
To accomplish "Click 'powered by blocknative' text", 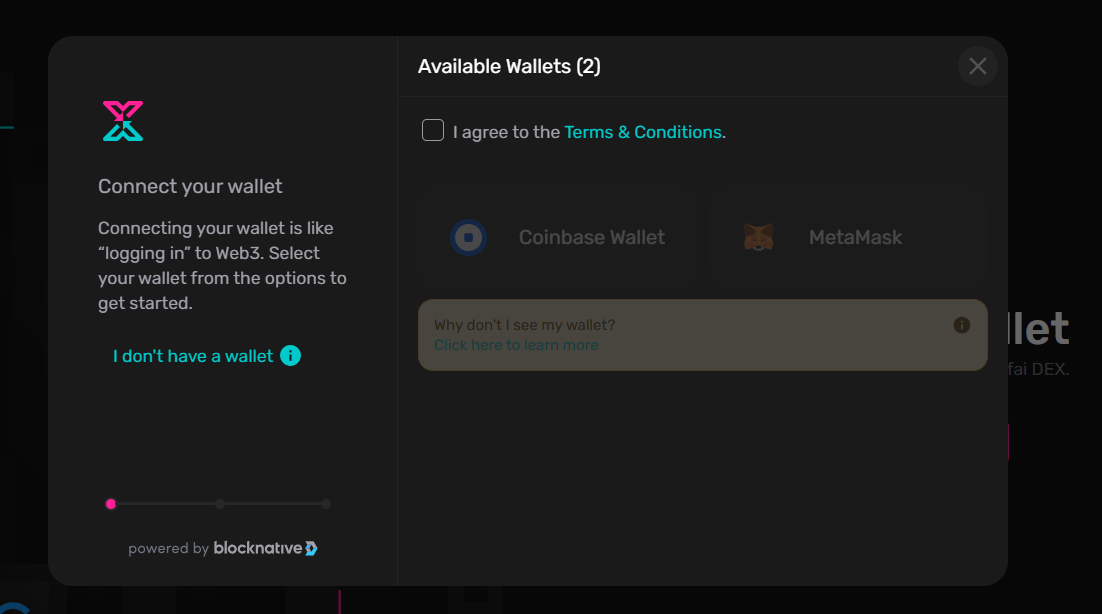I will 223,548.
